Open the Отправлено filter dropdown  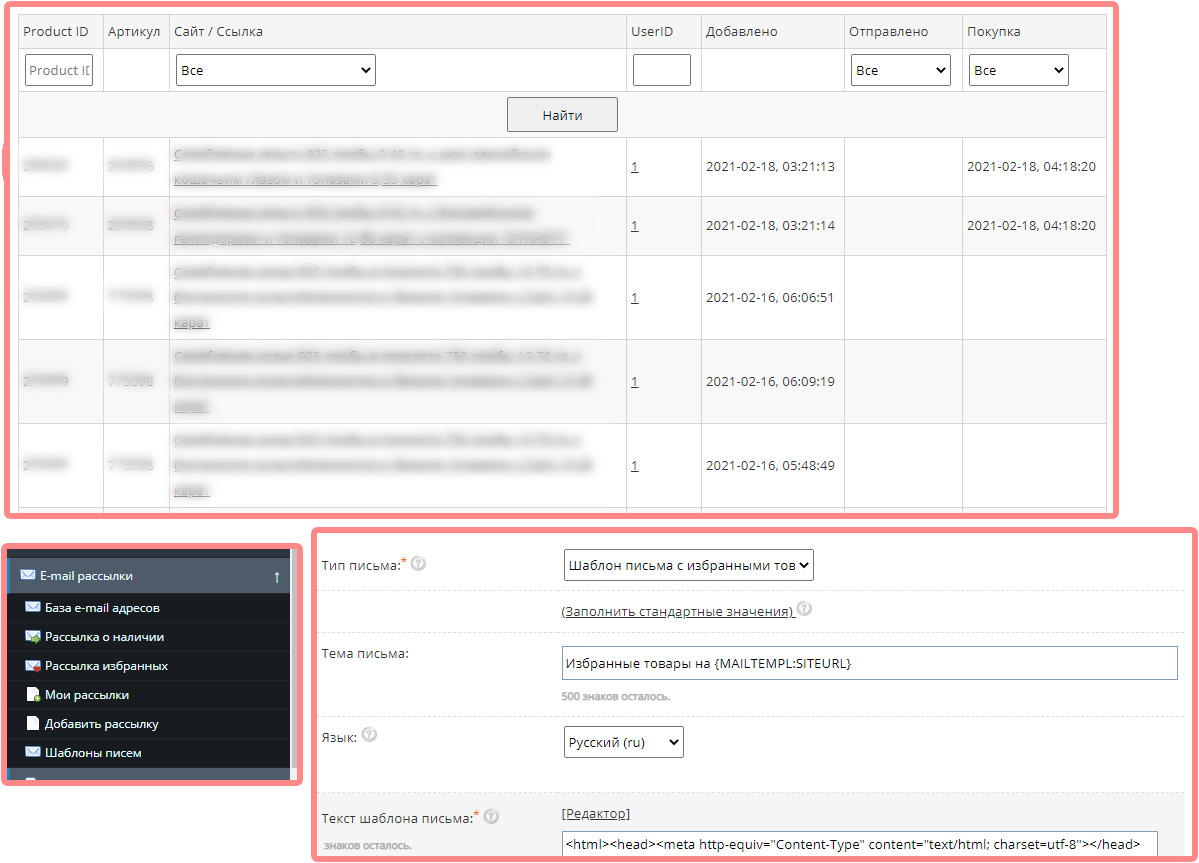[900, 70]
